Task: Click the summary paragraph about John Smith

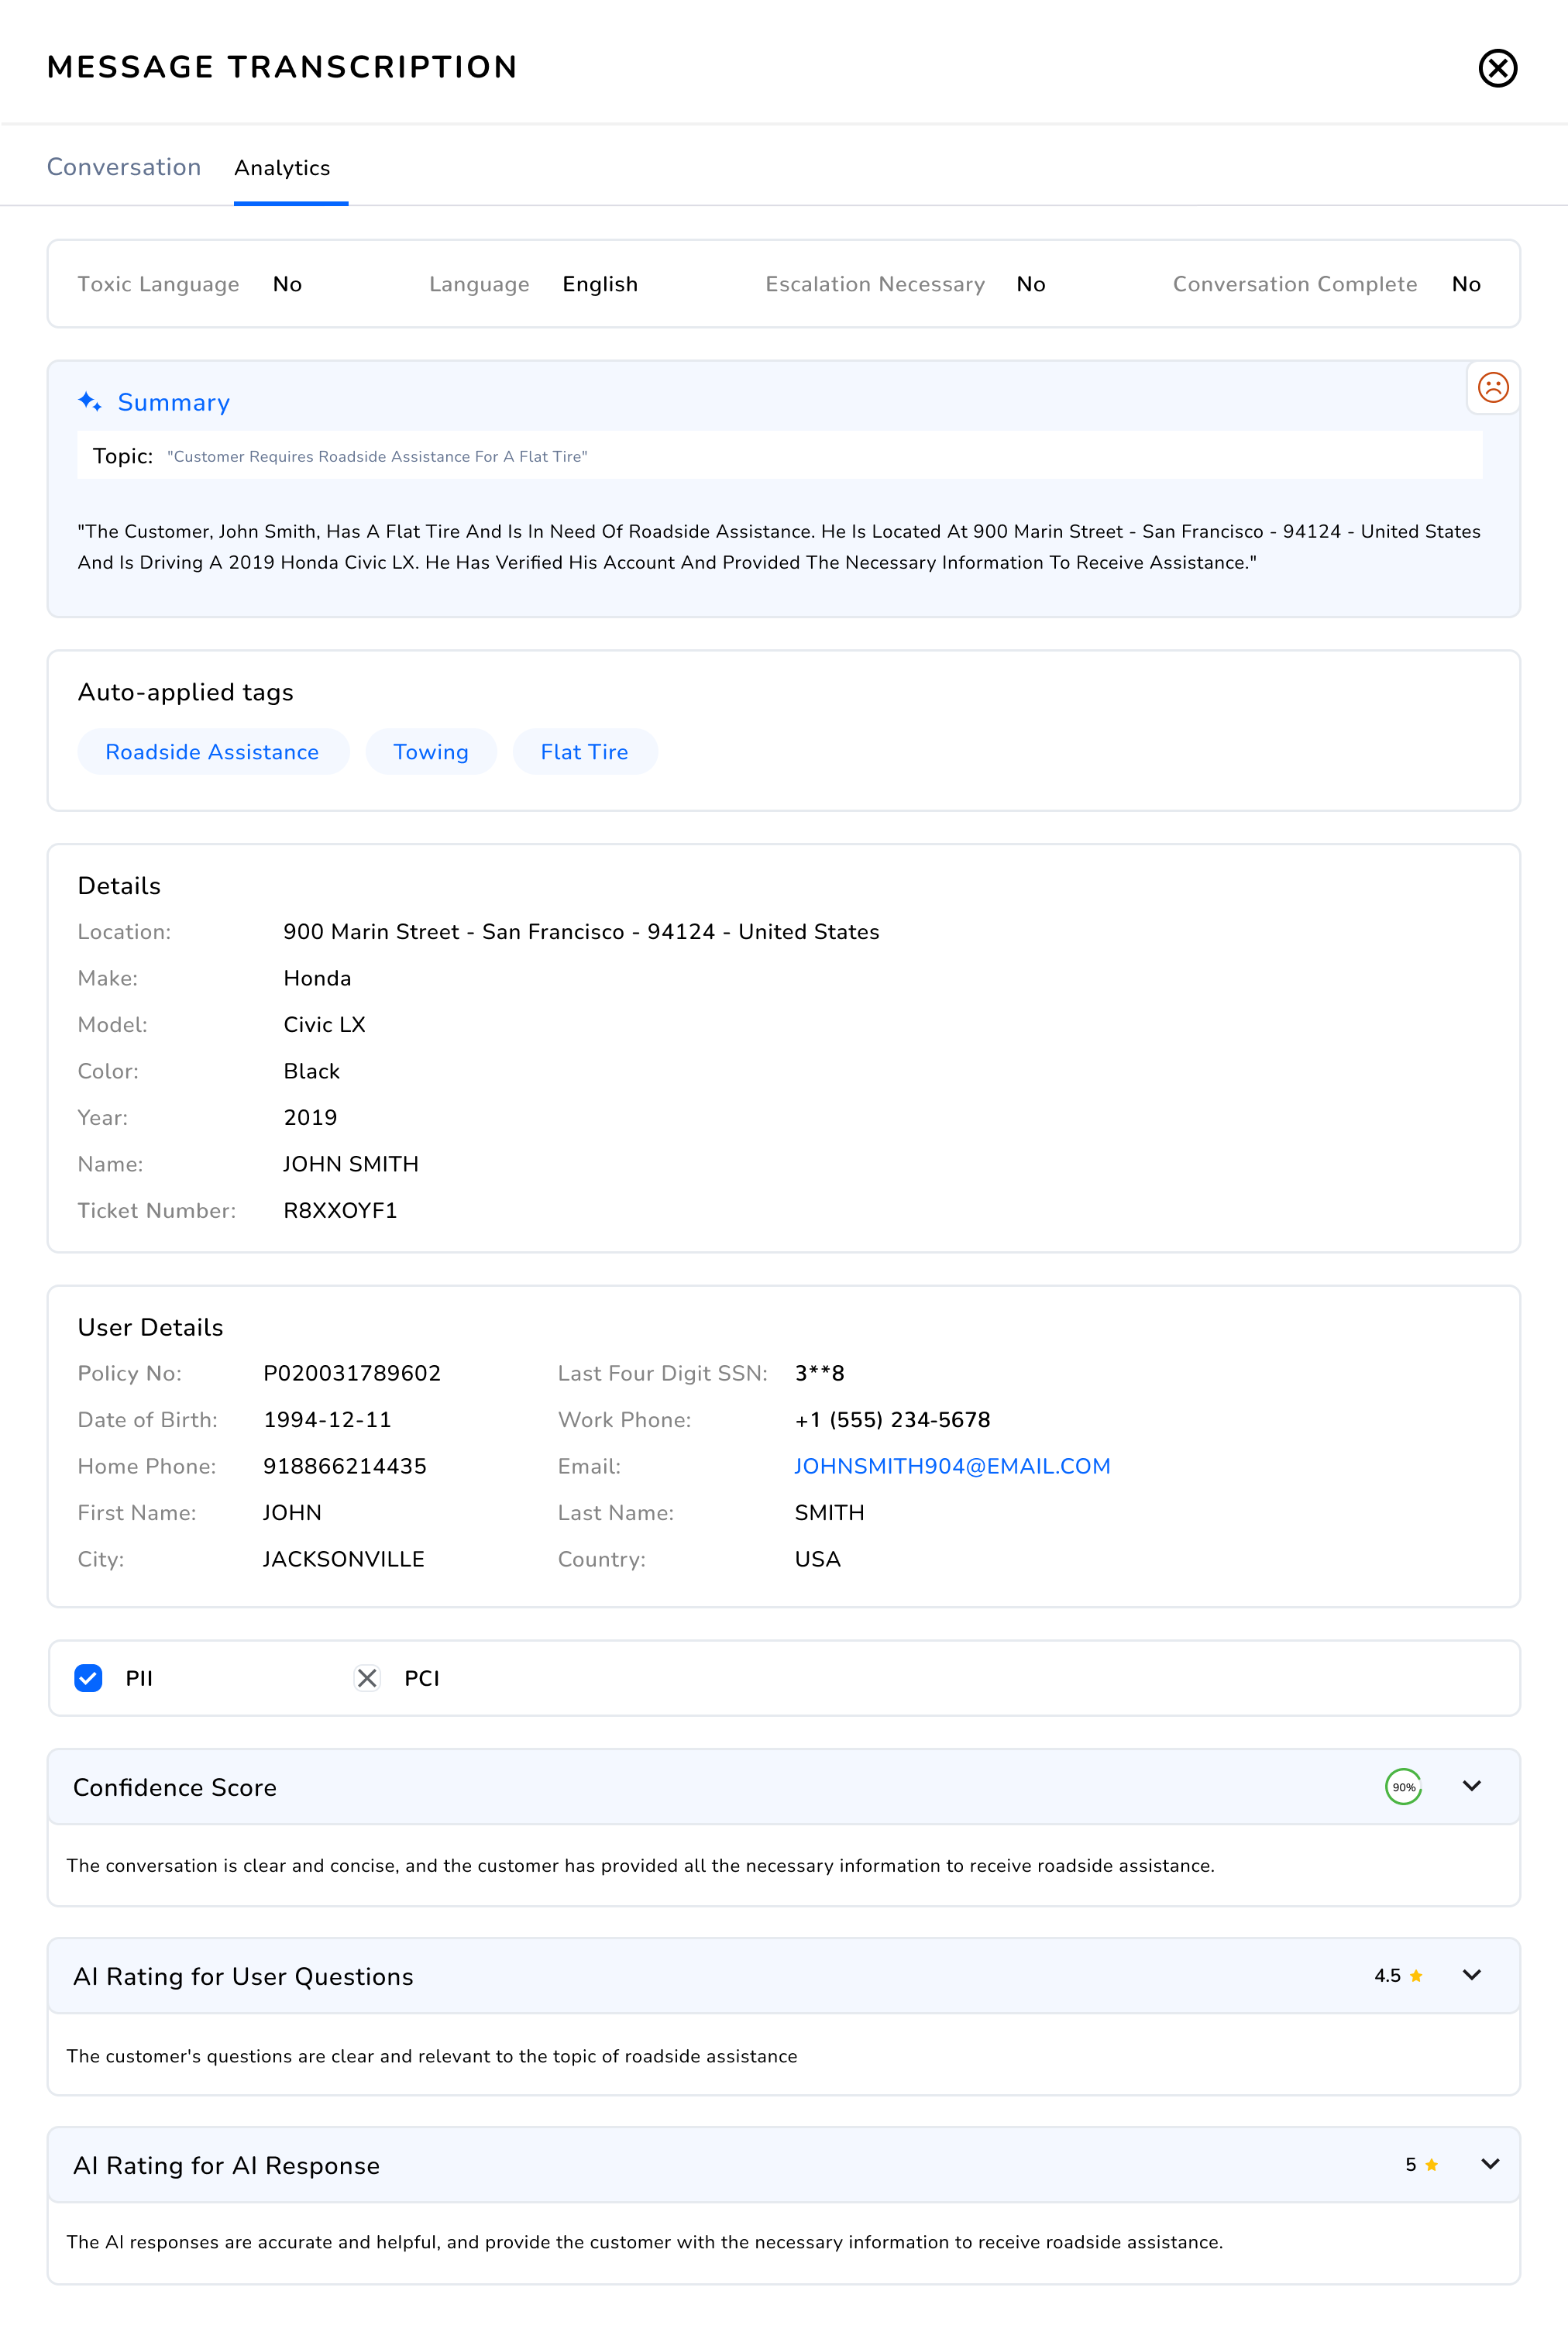Action: tap(779, 546)
